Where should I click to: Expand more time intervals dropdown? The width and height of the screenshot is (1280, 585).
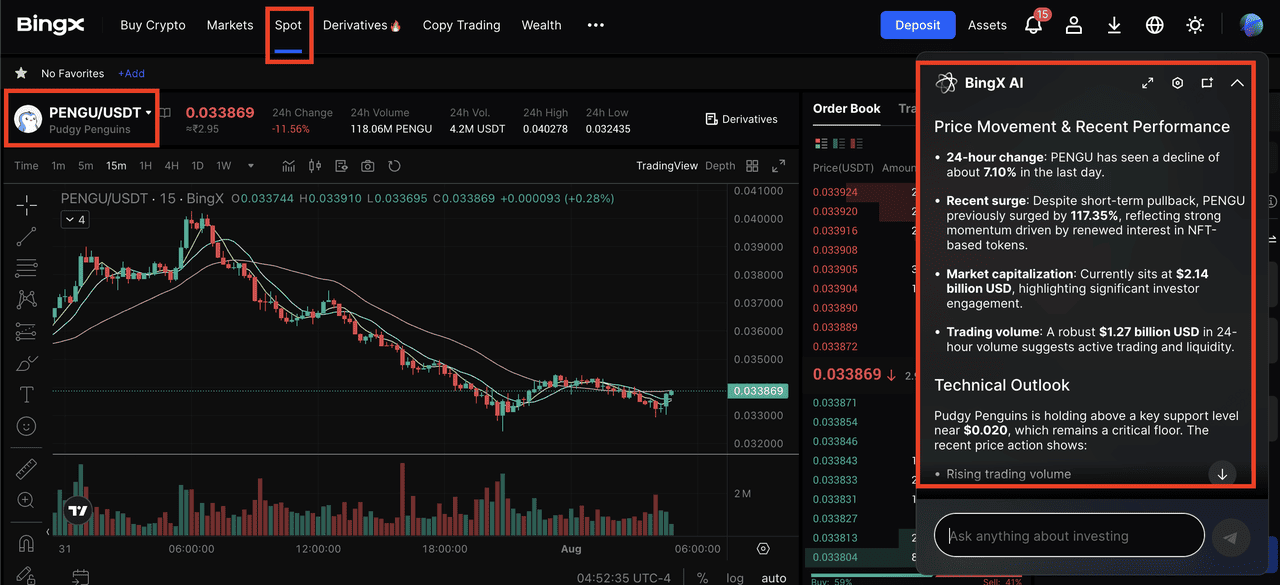point(250,166)
